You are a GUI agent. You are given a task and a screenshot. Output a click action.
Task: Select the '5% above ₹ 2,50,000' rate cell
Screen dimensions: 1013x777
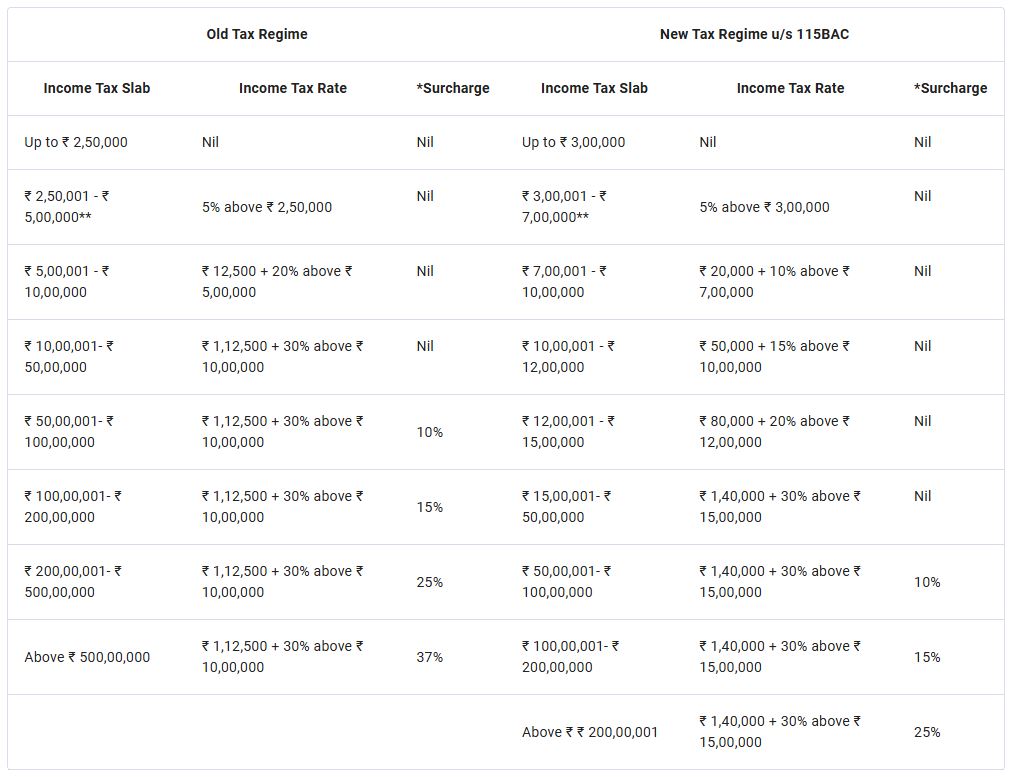coord(267,207)
